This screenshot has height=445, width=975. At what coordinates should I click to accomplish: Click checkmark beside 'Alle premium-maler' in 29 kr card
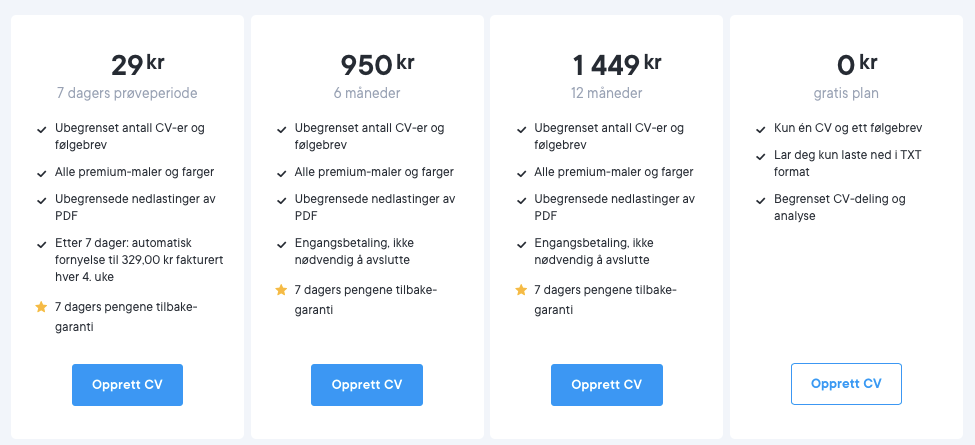click(41, 172)
